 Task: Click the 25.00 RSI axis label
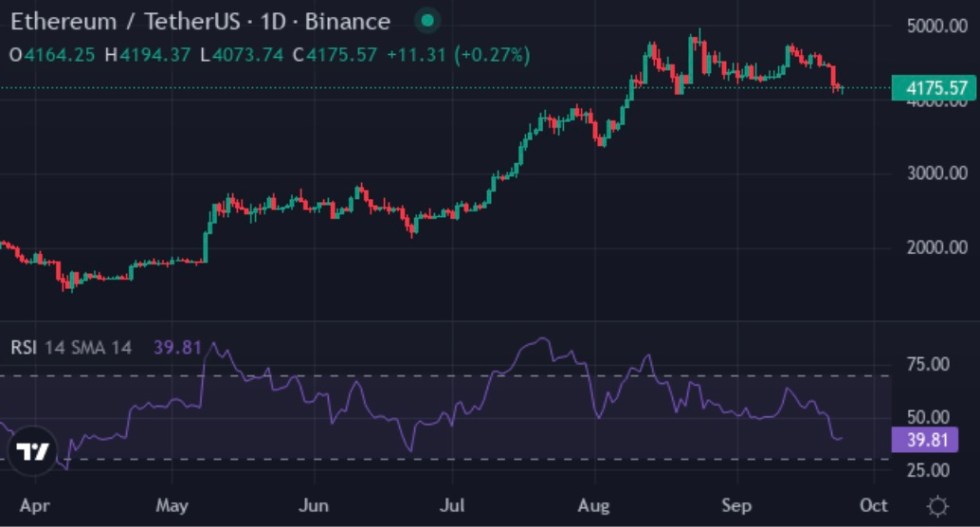pos(928,469)
